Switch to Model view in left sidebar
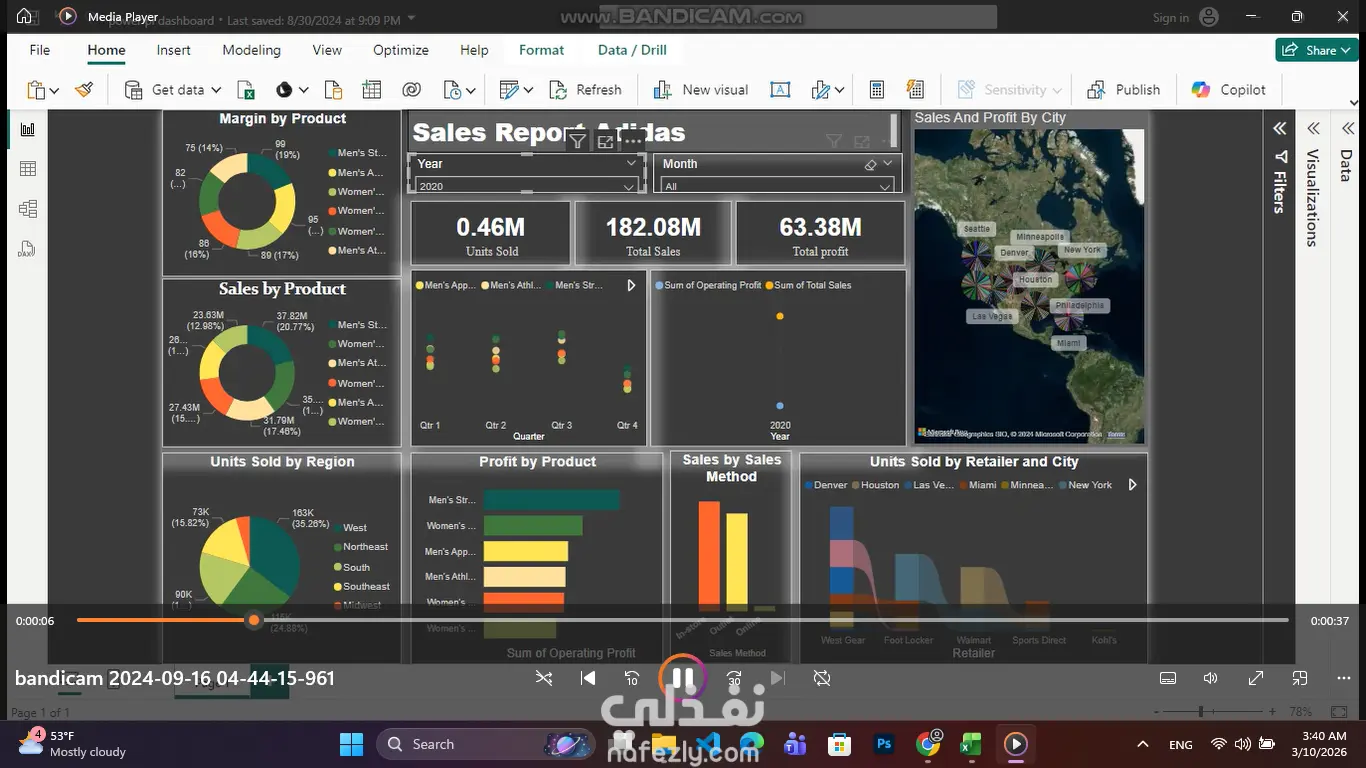 (28, 209)
